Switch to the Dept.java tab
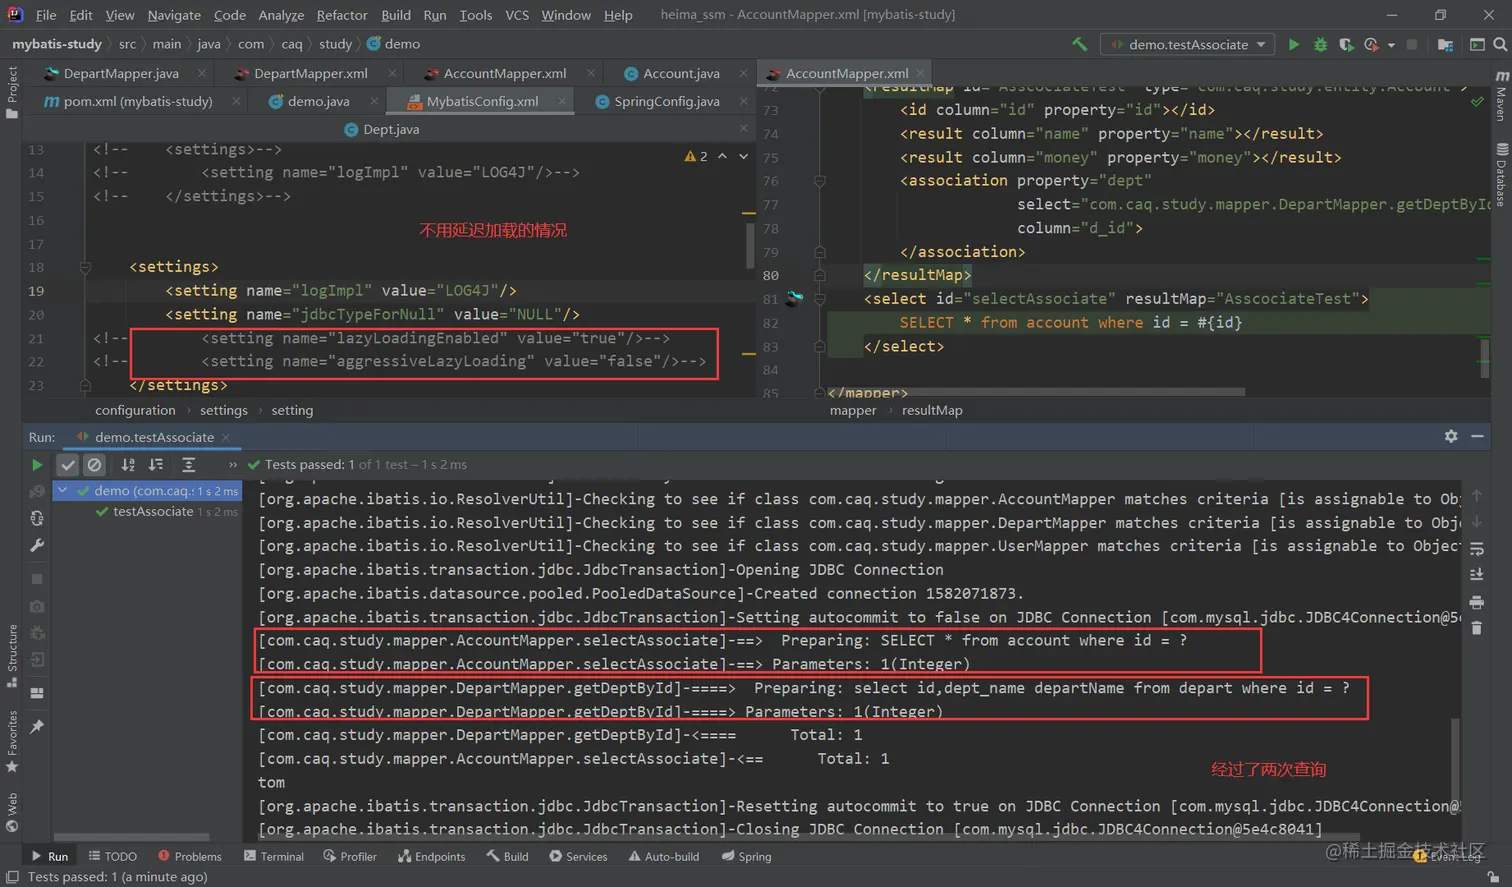Viewport: 1512px width, 887px height. 391,129
